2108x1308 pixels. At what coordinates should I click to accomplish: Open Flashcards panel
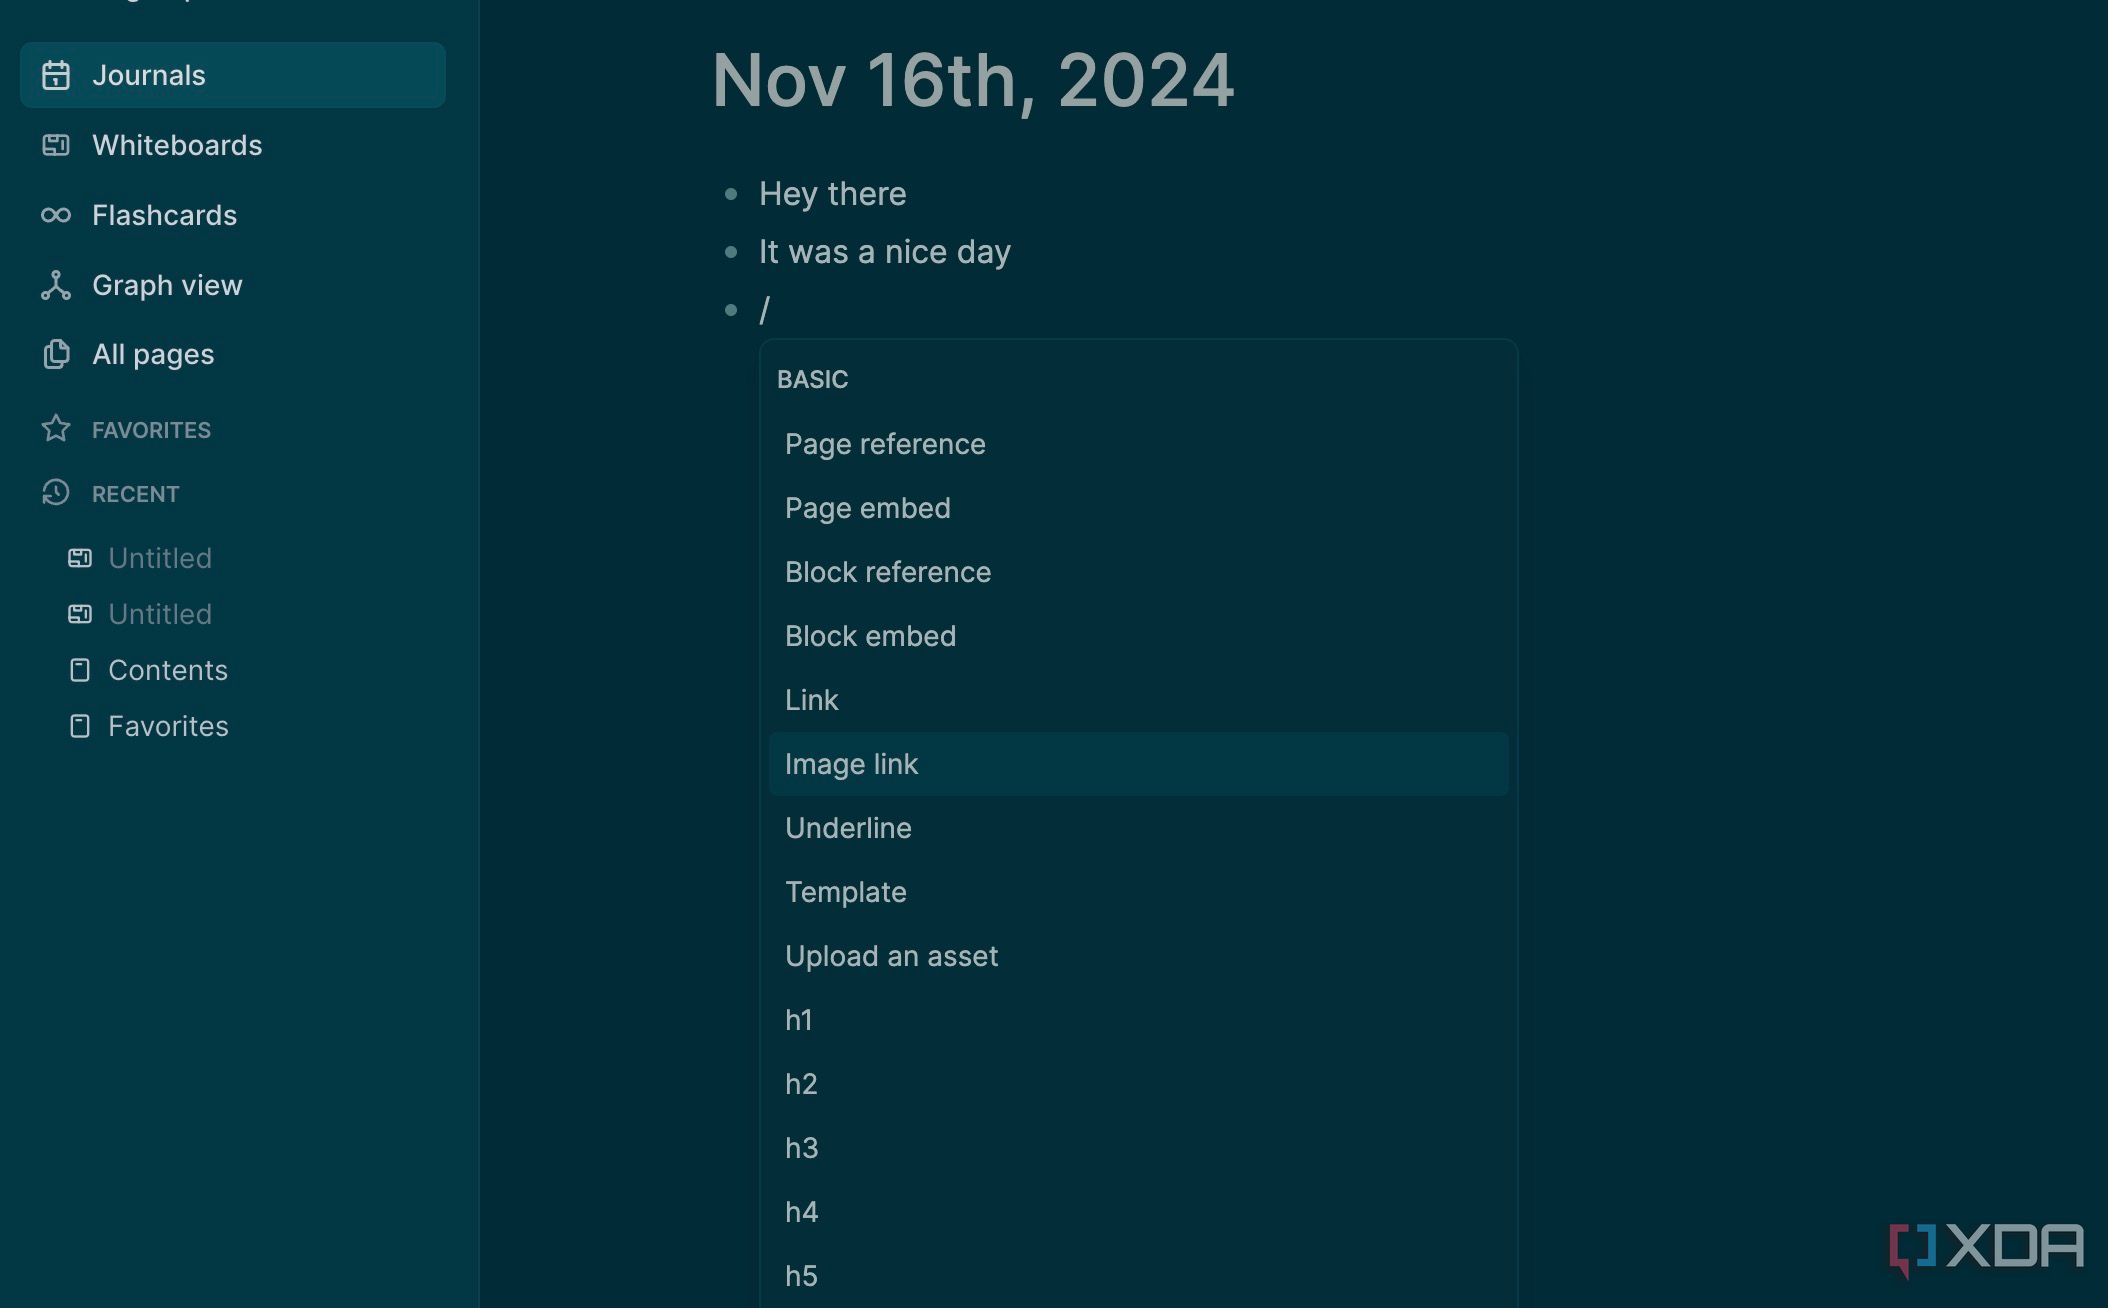pyautogui.click(x=163, y=214)
